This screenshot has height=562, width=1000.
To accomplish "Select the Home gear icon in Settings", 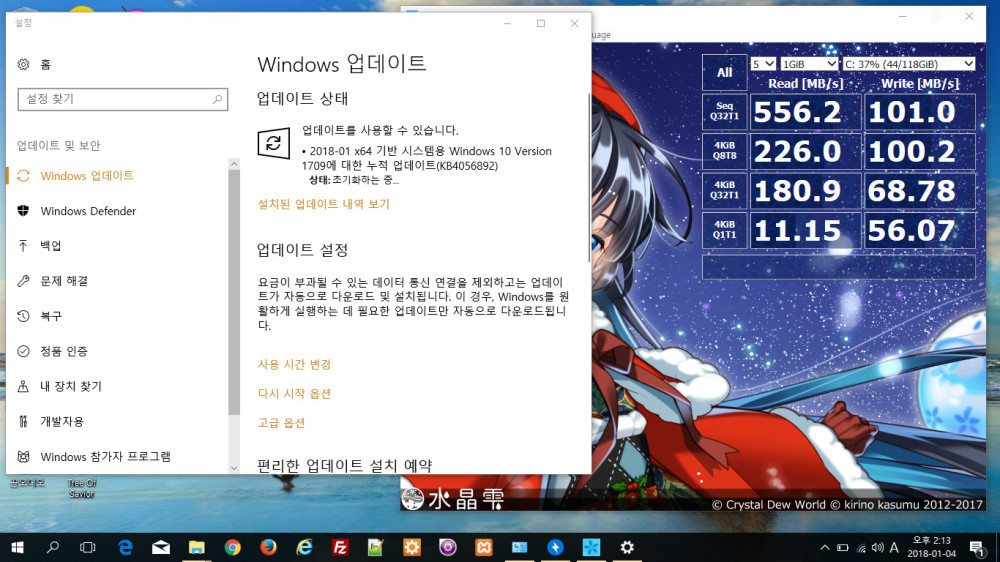I will click(x=23, y=65).
